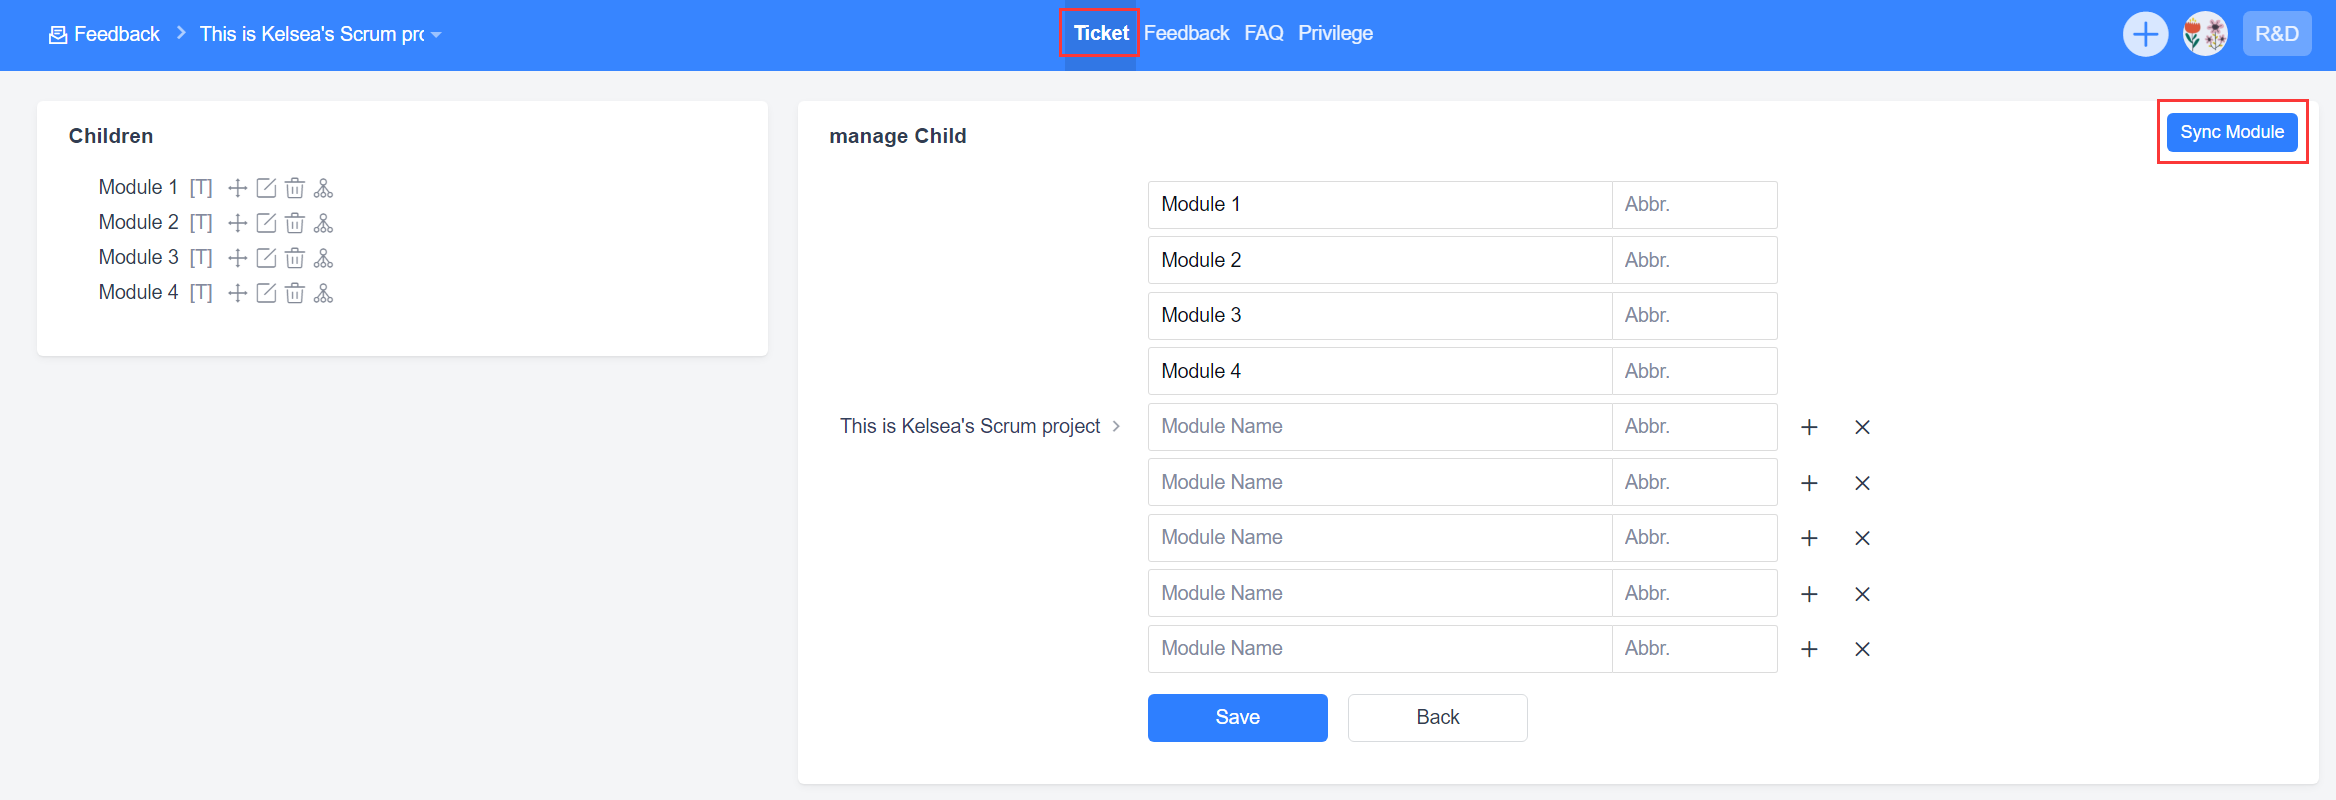The image size is (2336, 800).
Task: Click the move icon for Module 3
Action: point(237,258)
